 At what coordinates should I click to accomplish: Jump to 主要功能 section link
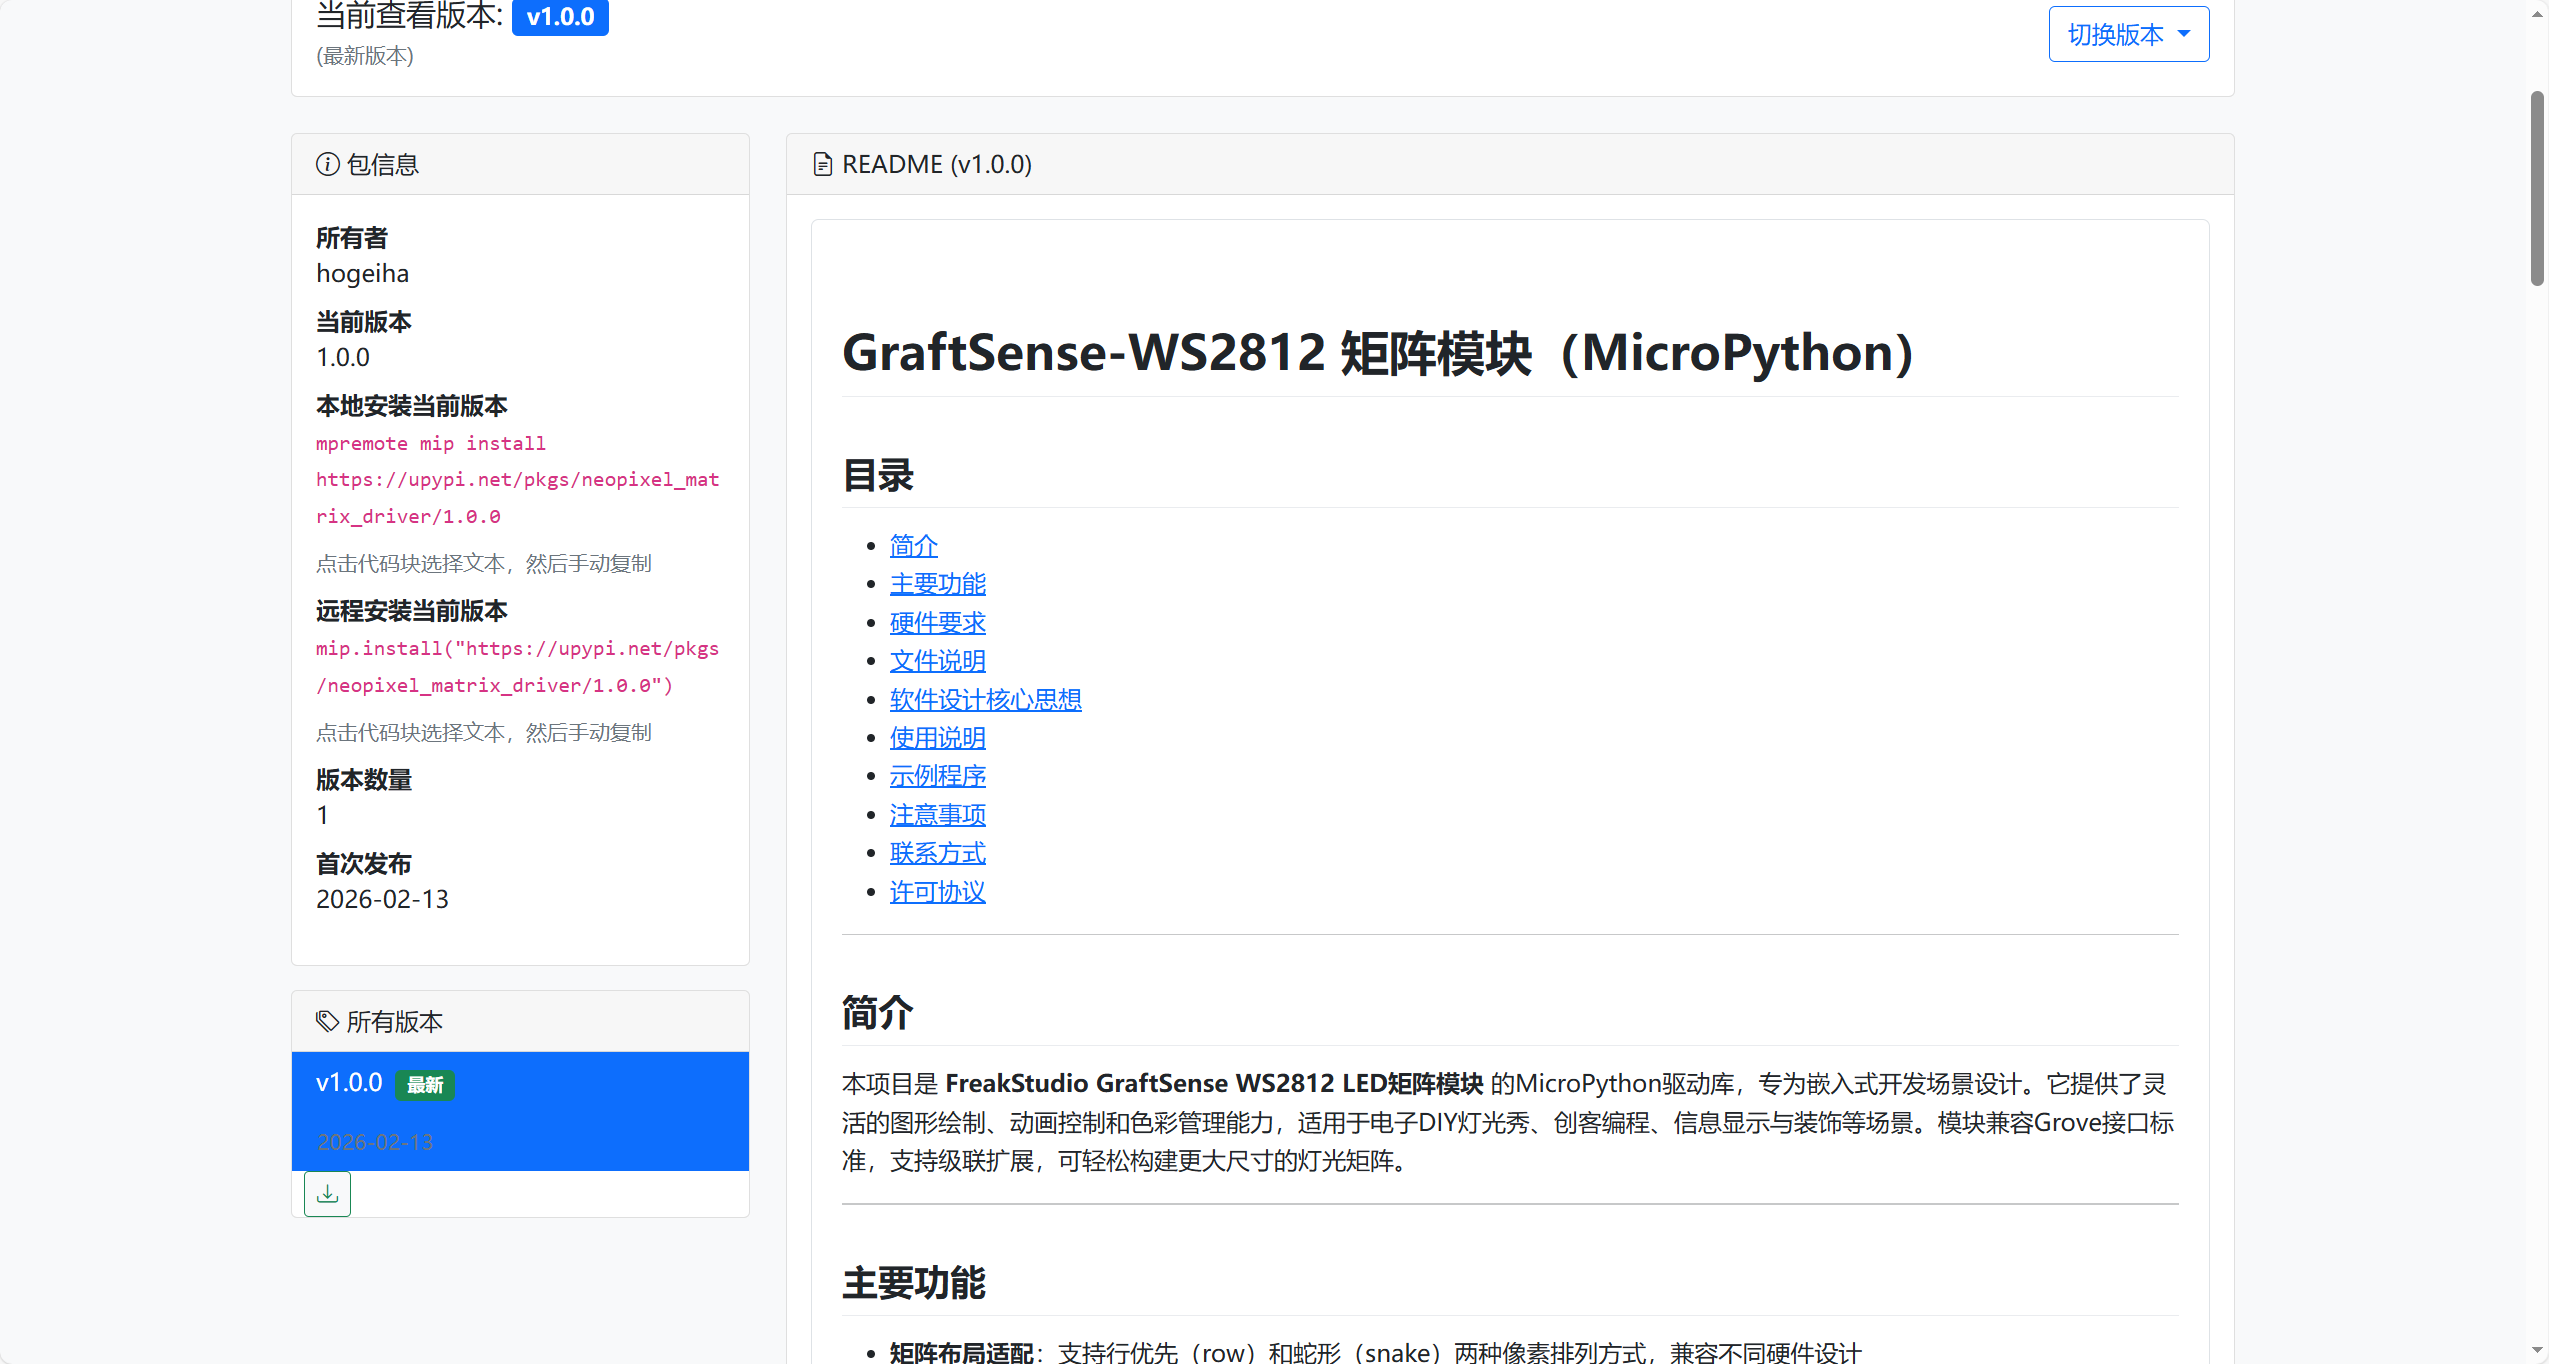tap(937, 584)
